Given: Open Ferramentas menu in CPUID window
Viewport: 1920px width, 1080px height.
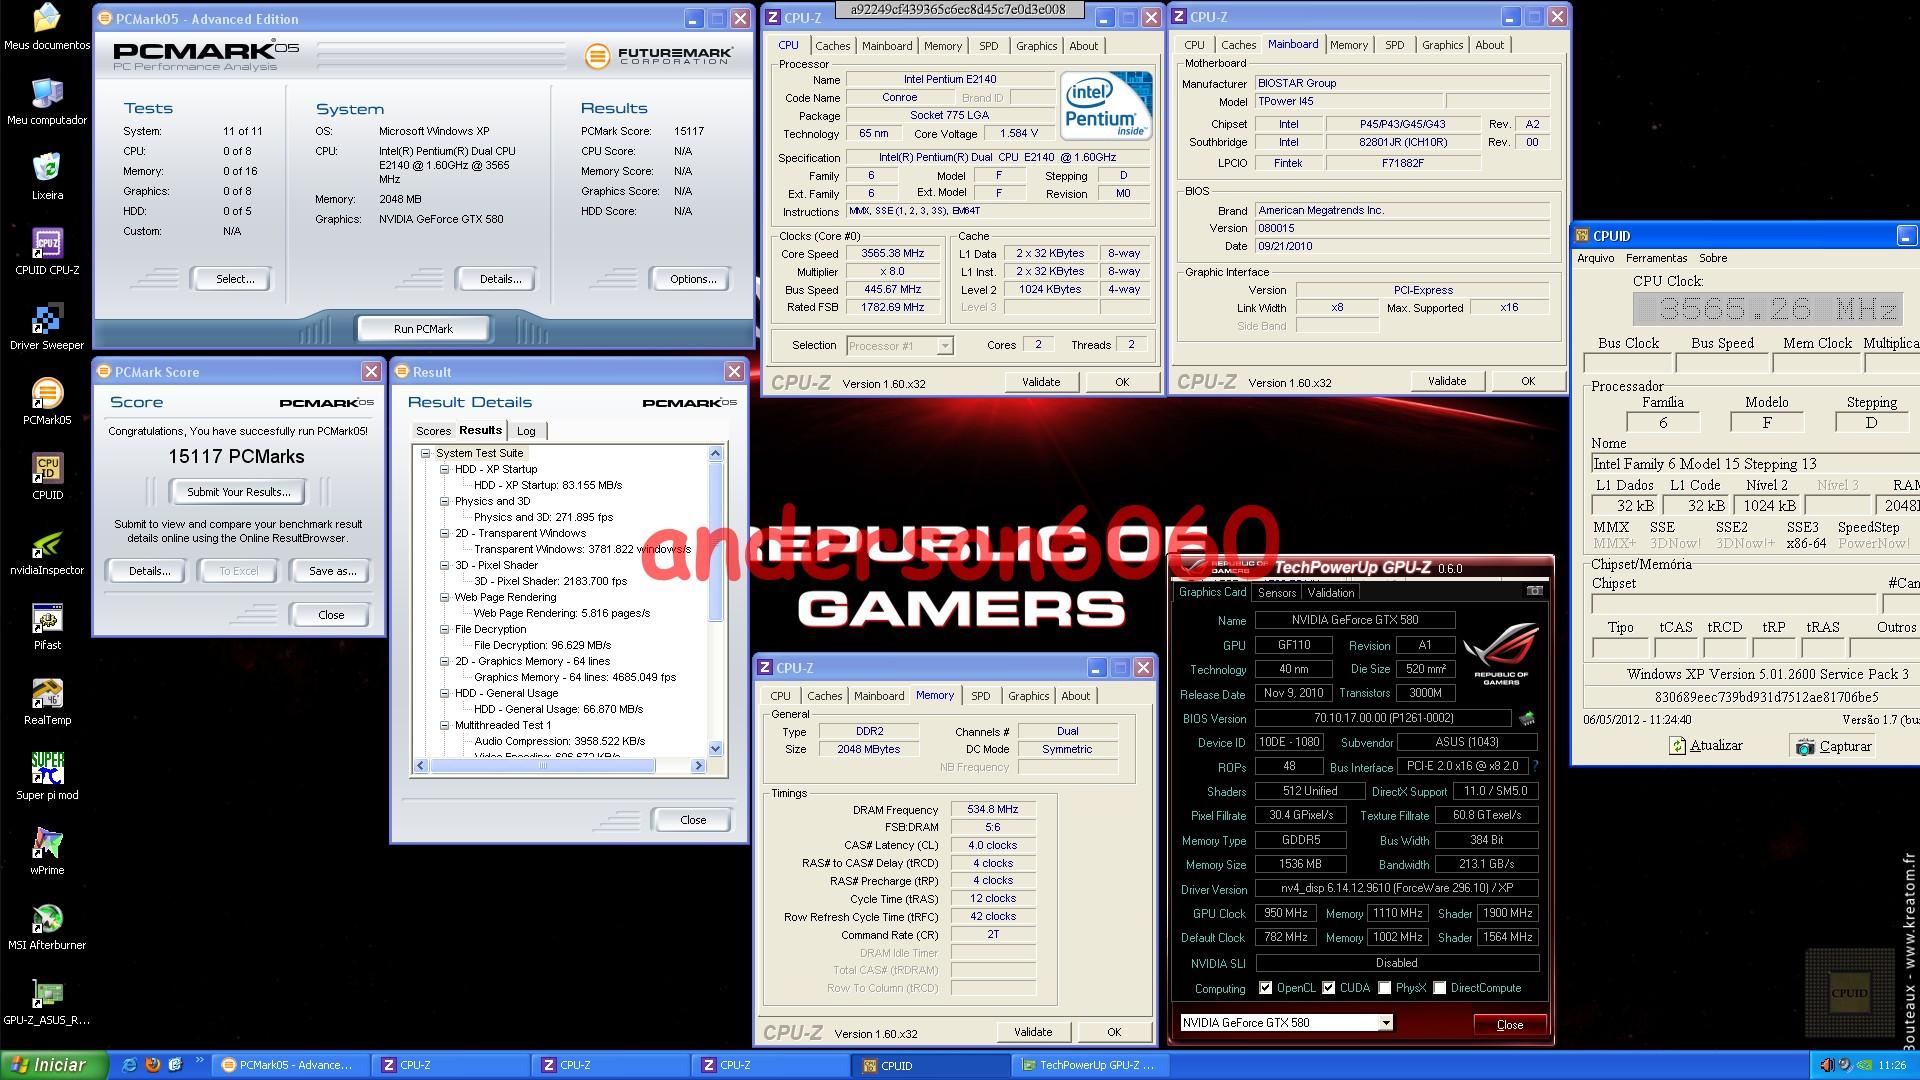Looking at the screenshot, I should click(1656, 258).
